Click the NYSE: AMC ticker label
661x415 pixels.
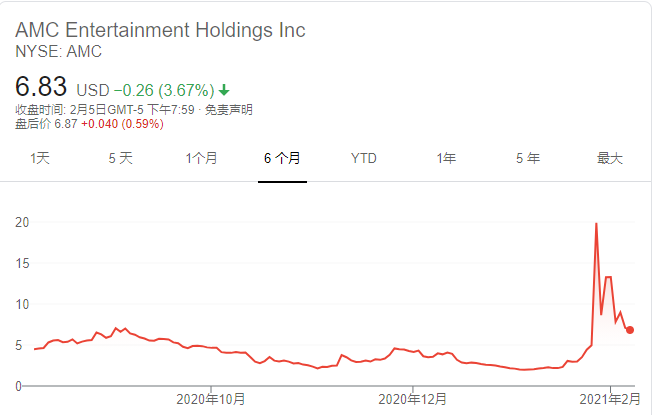pos(58,51)
